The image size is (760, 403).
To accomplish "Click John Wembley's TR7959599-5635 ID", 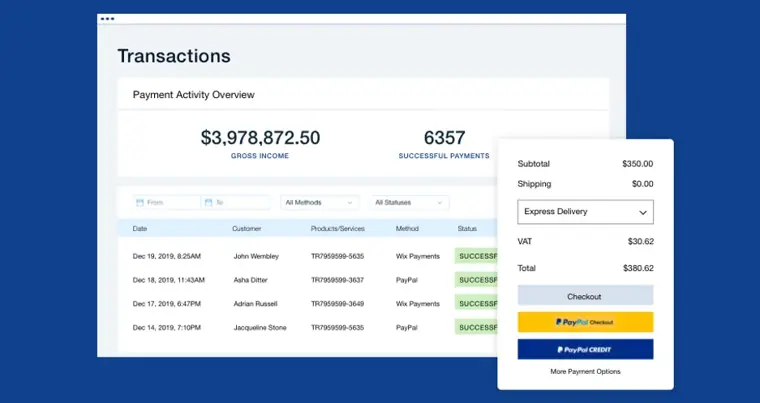I will pyautogui.click(x=337, y=256).
